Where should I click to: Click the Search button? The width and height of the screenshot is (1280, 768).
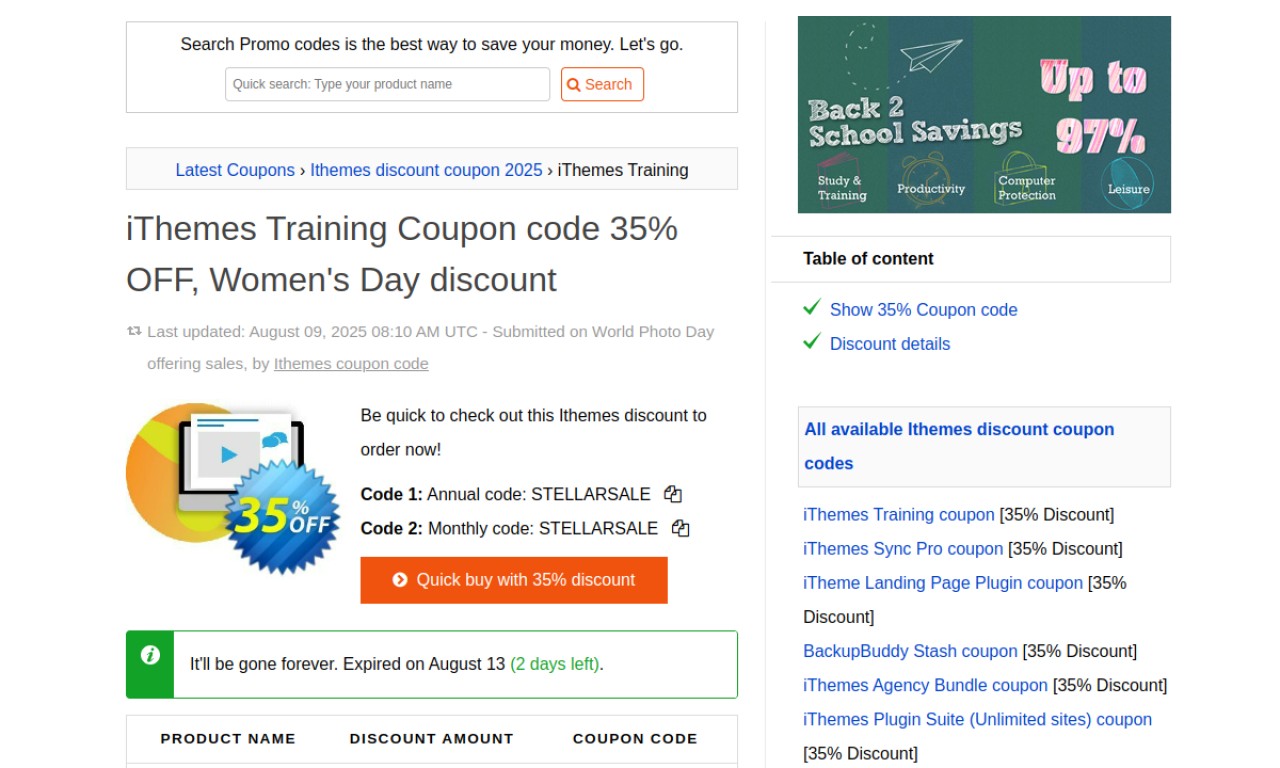602,84
